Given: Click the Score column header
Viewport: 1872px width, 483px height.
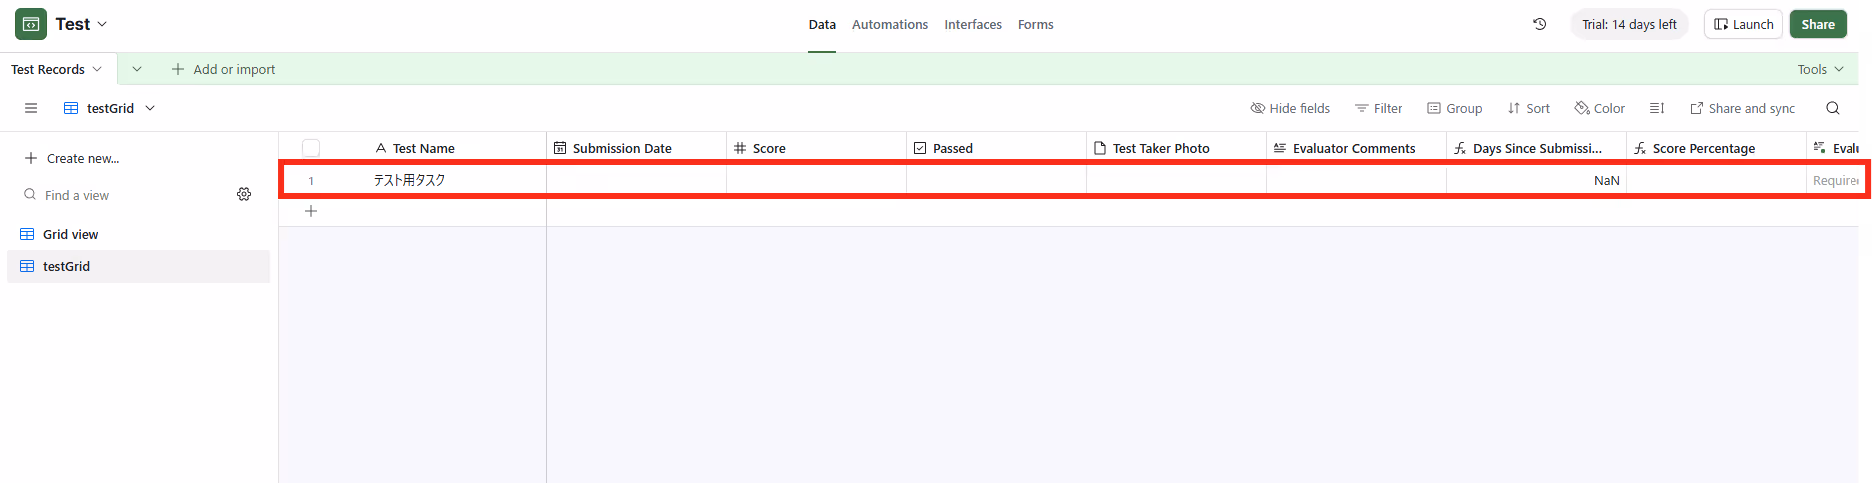Looking at the screenshot, I should click(x=816, y=148).
